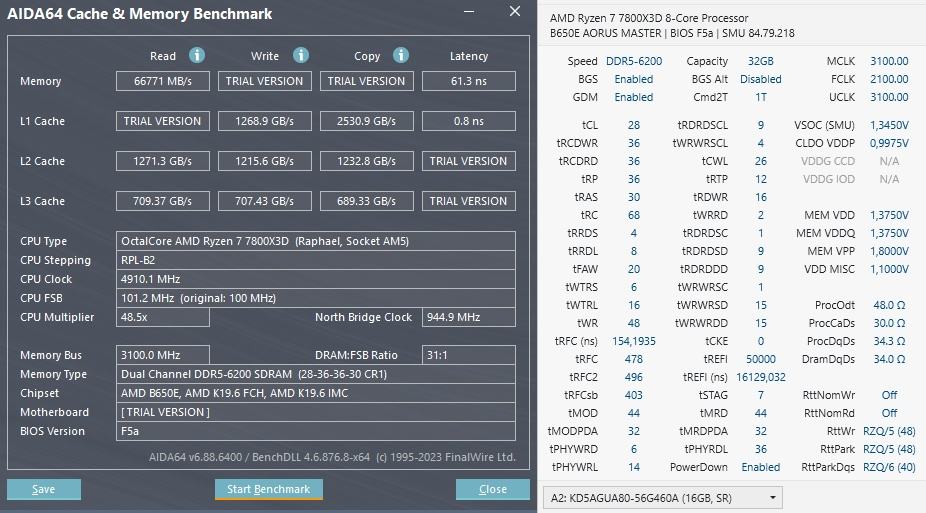Click GDM Enabled value
Screen dimensions: 926x513
click(x=634, y=97)
